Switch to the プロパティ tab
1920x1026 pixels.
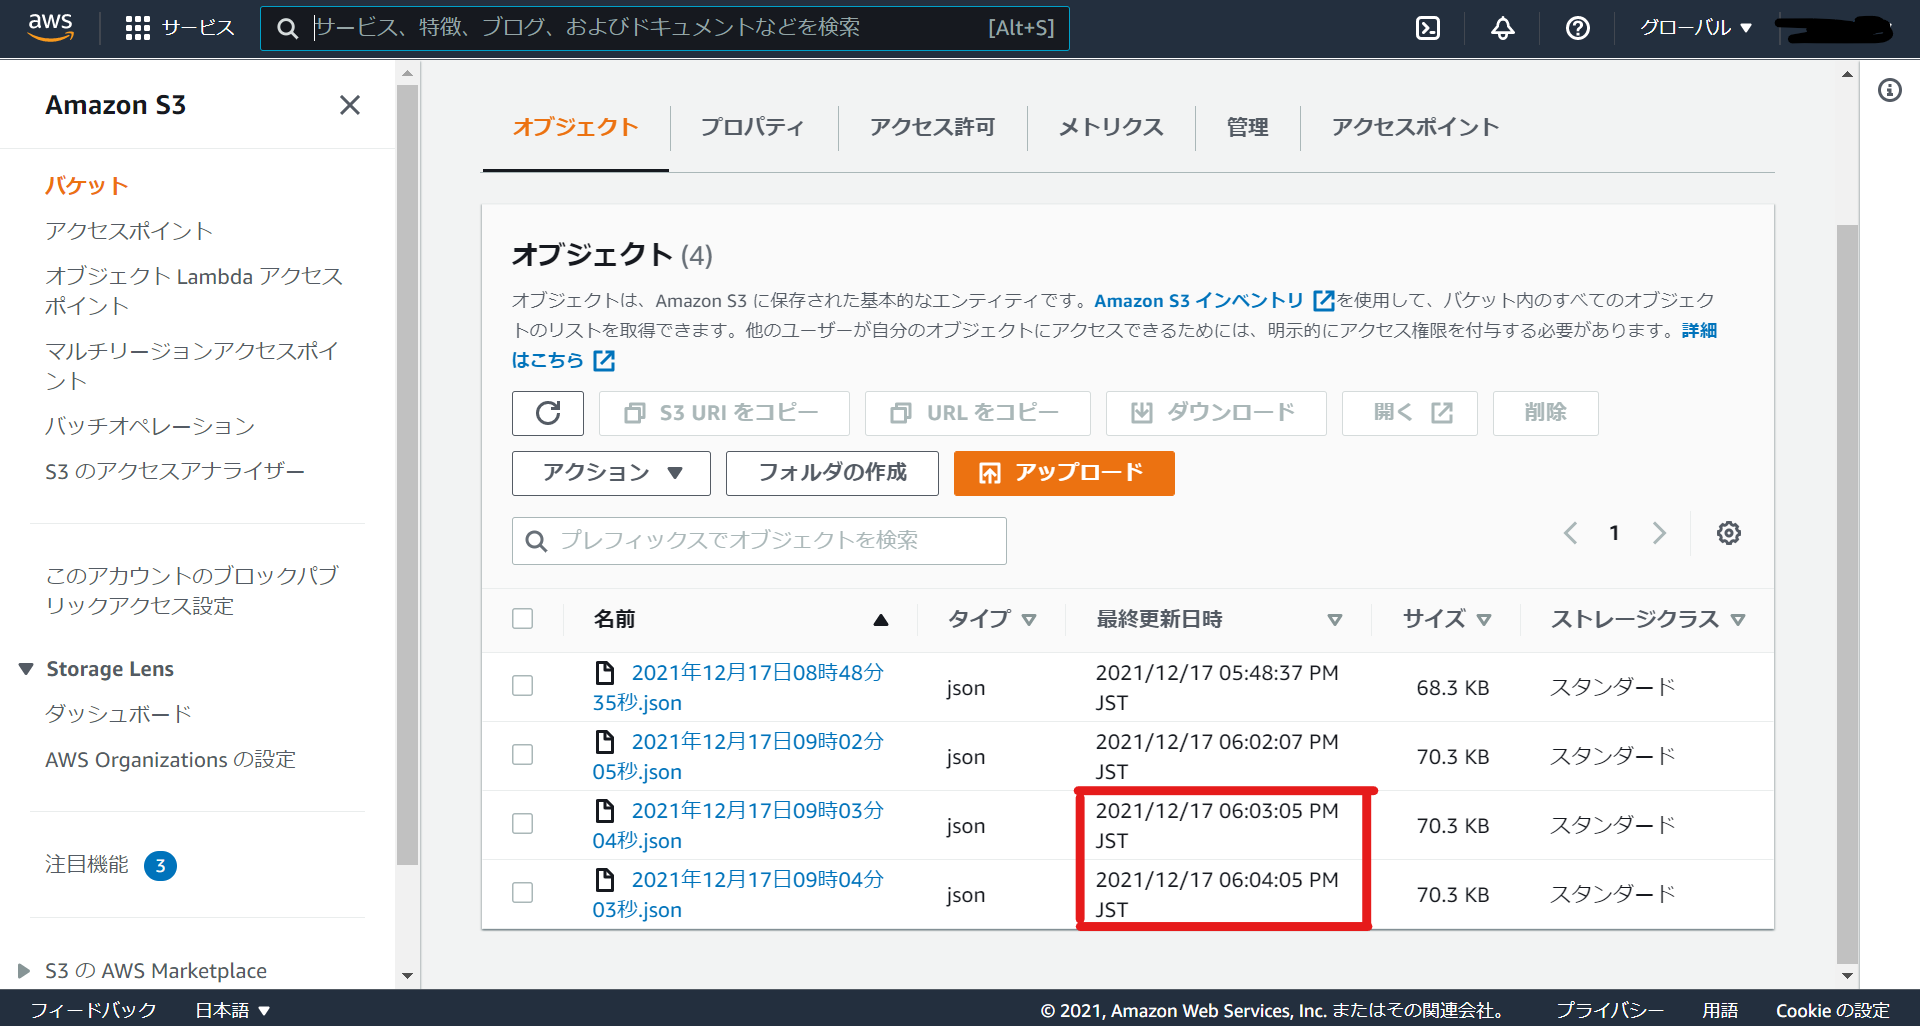click(753, 127)
